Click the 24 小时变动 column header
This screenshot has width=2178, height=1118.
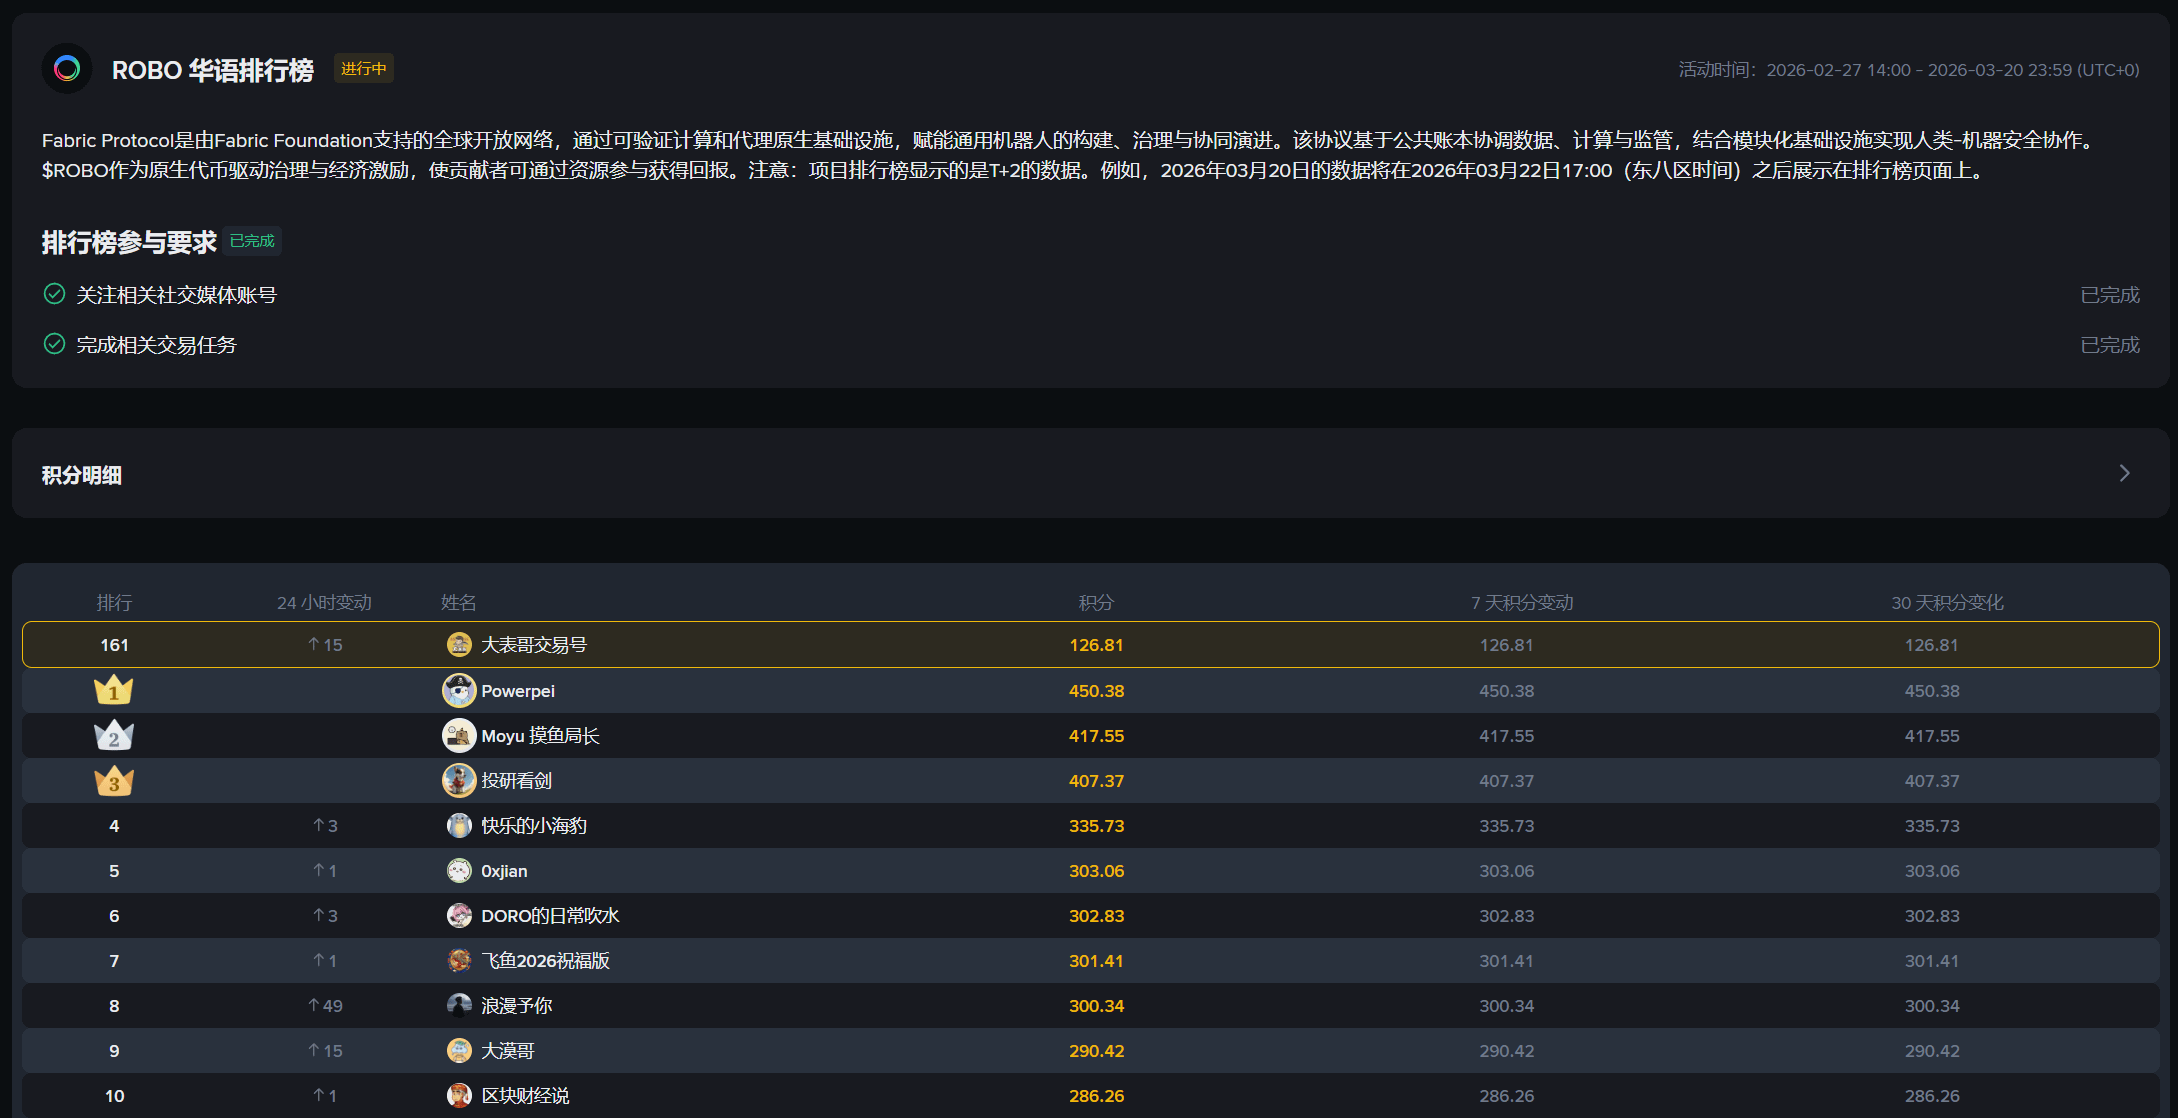(x=324, y=603)
